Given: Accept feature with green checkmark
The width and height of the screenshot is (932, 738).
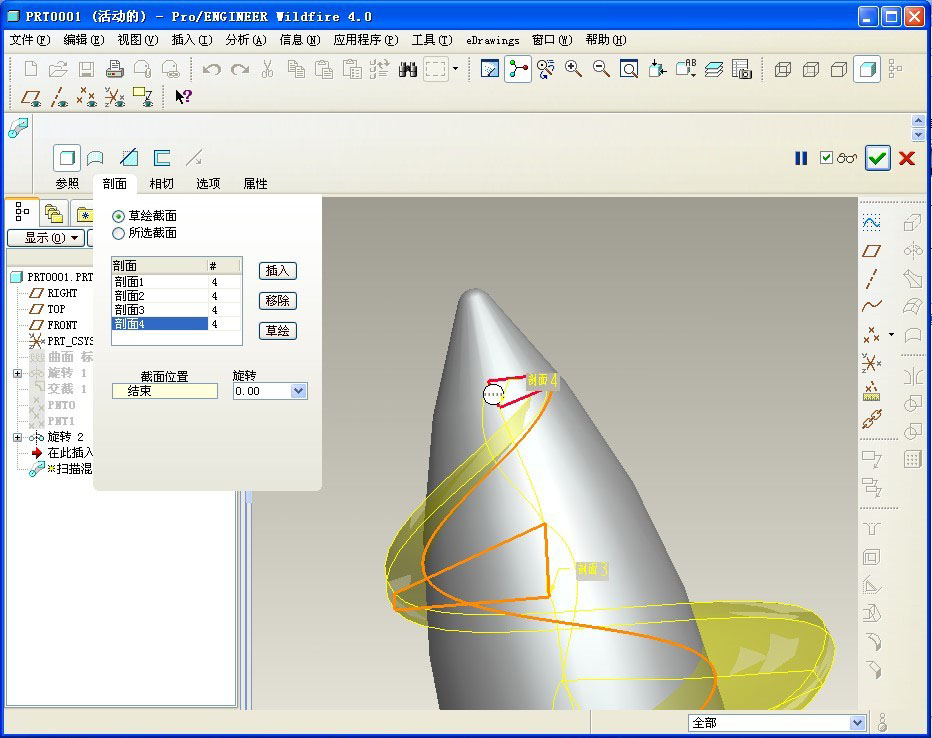Looking at the screenshot, I should click(877, 158).
